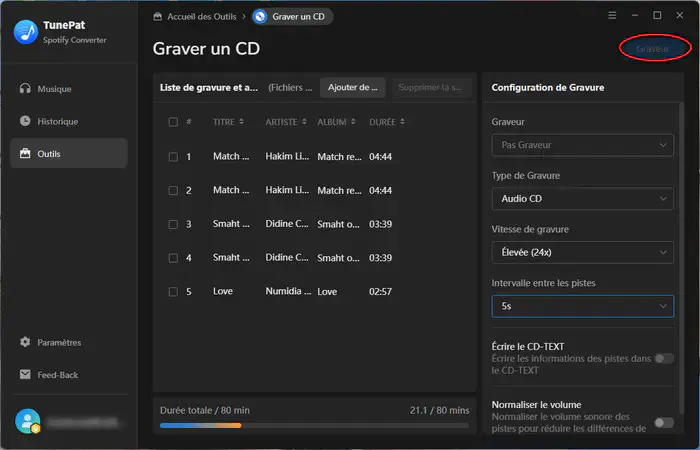This screenshot has width=700, height=450.
Task: Click the 'Numidia ...' artist cell
Action: click(288, 291)
